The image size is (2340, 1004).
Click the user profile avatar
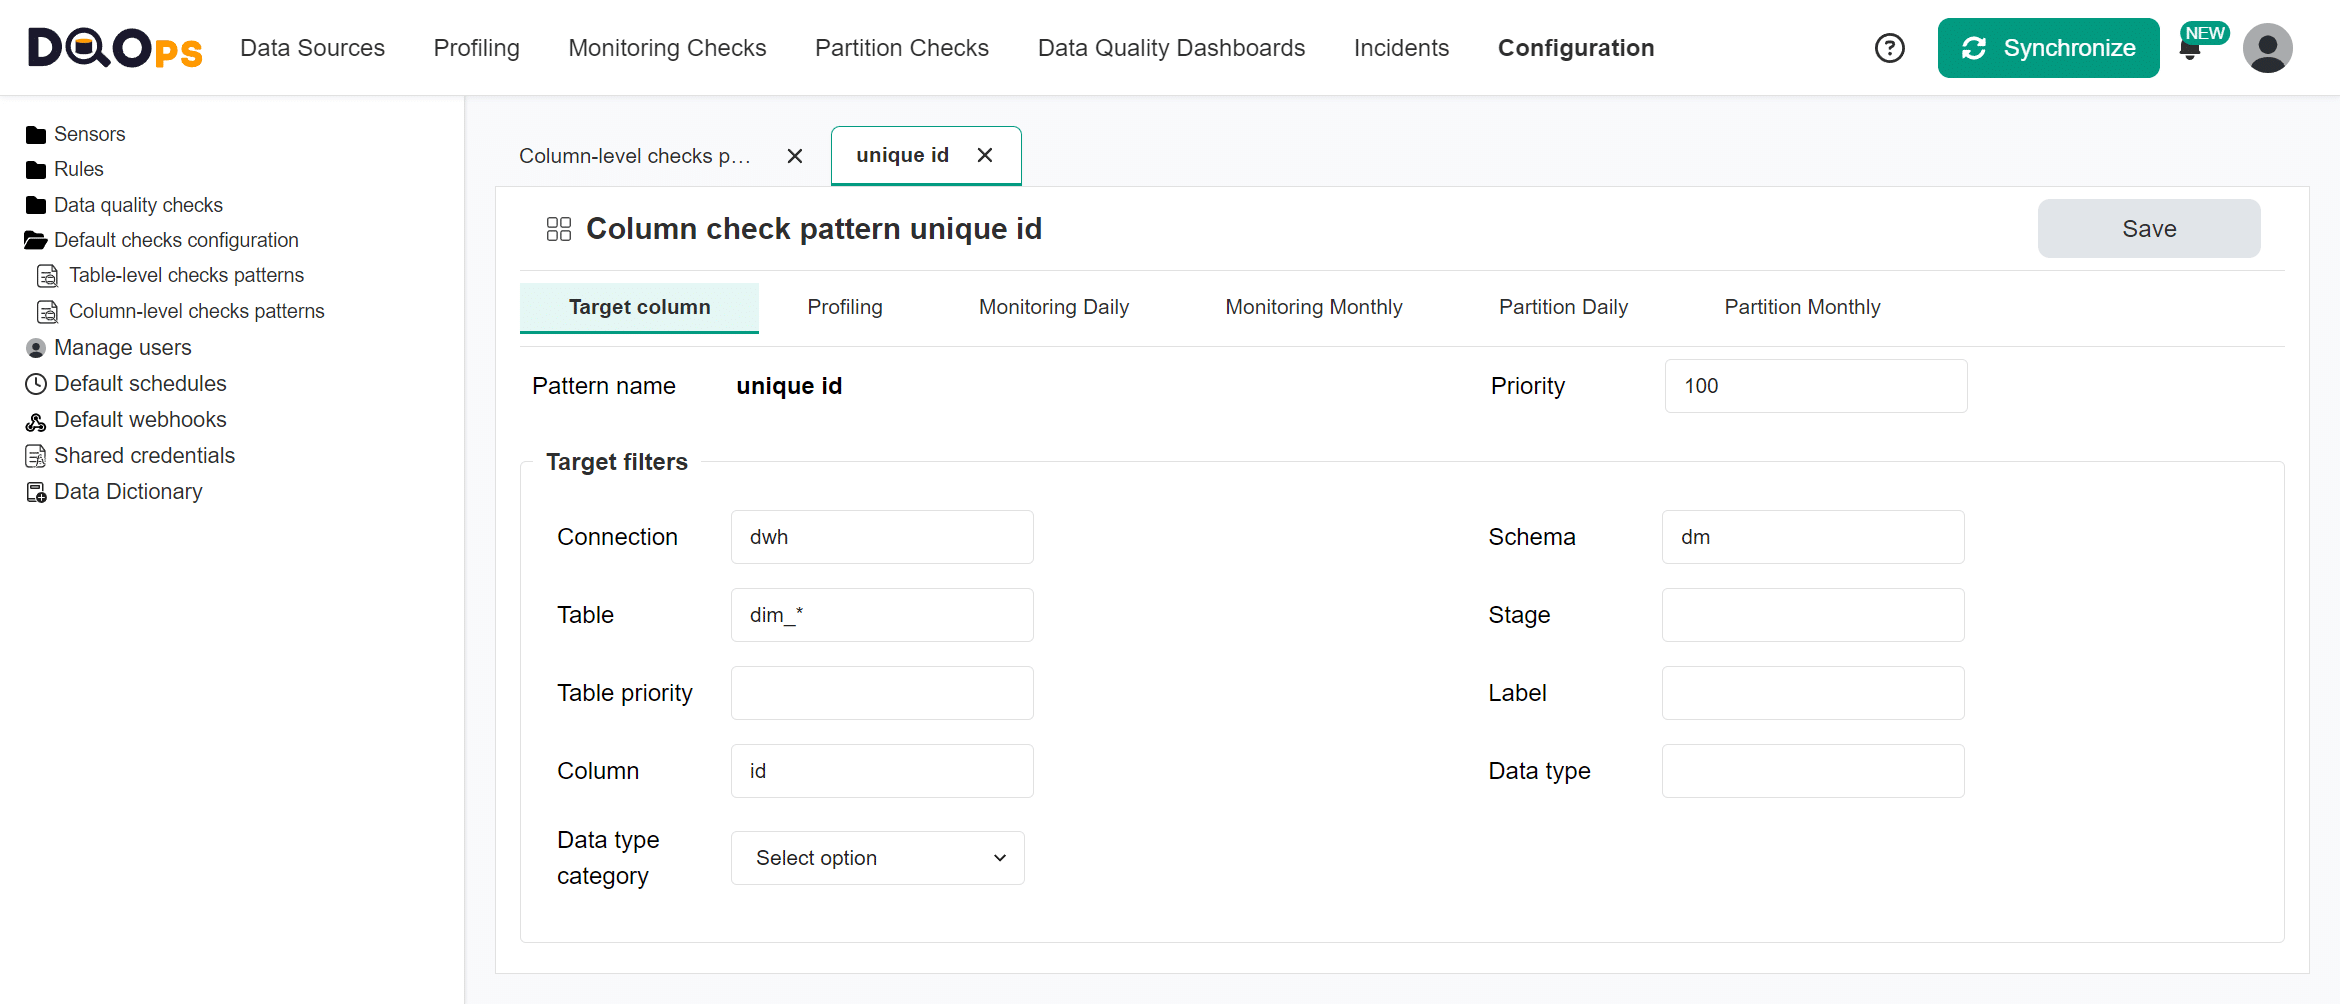click(2267, 47)
